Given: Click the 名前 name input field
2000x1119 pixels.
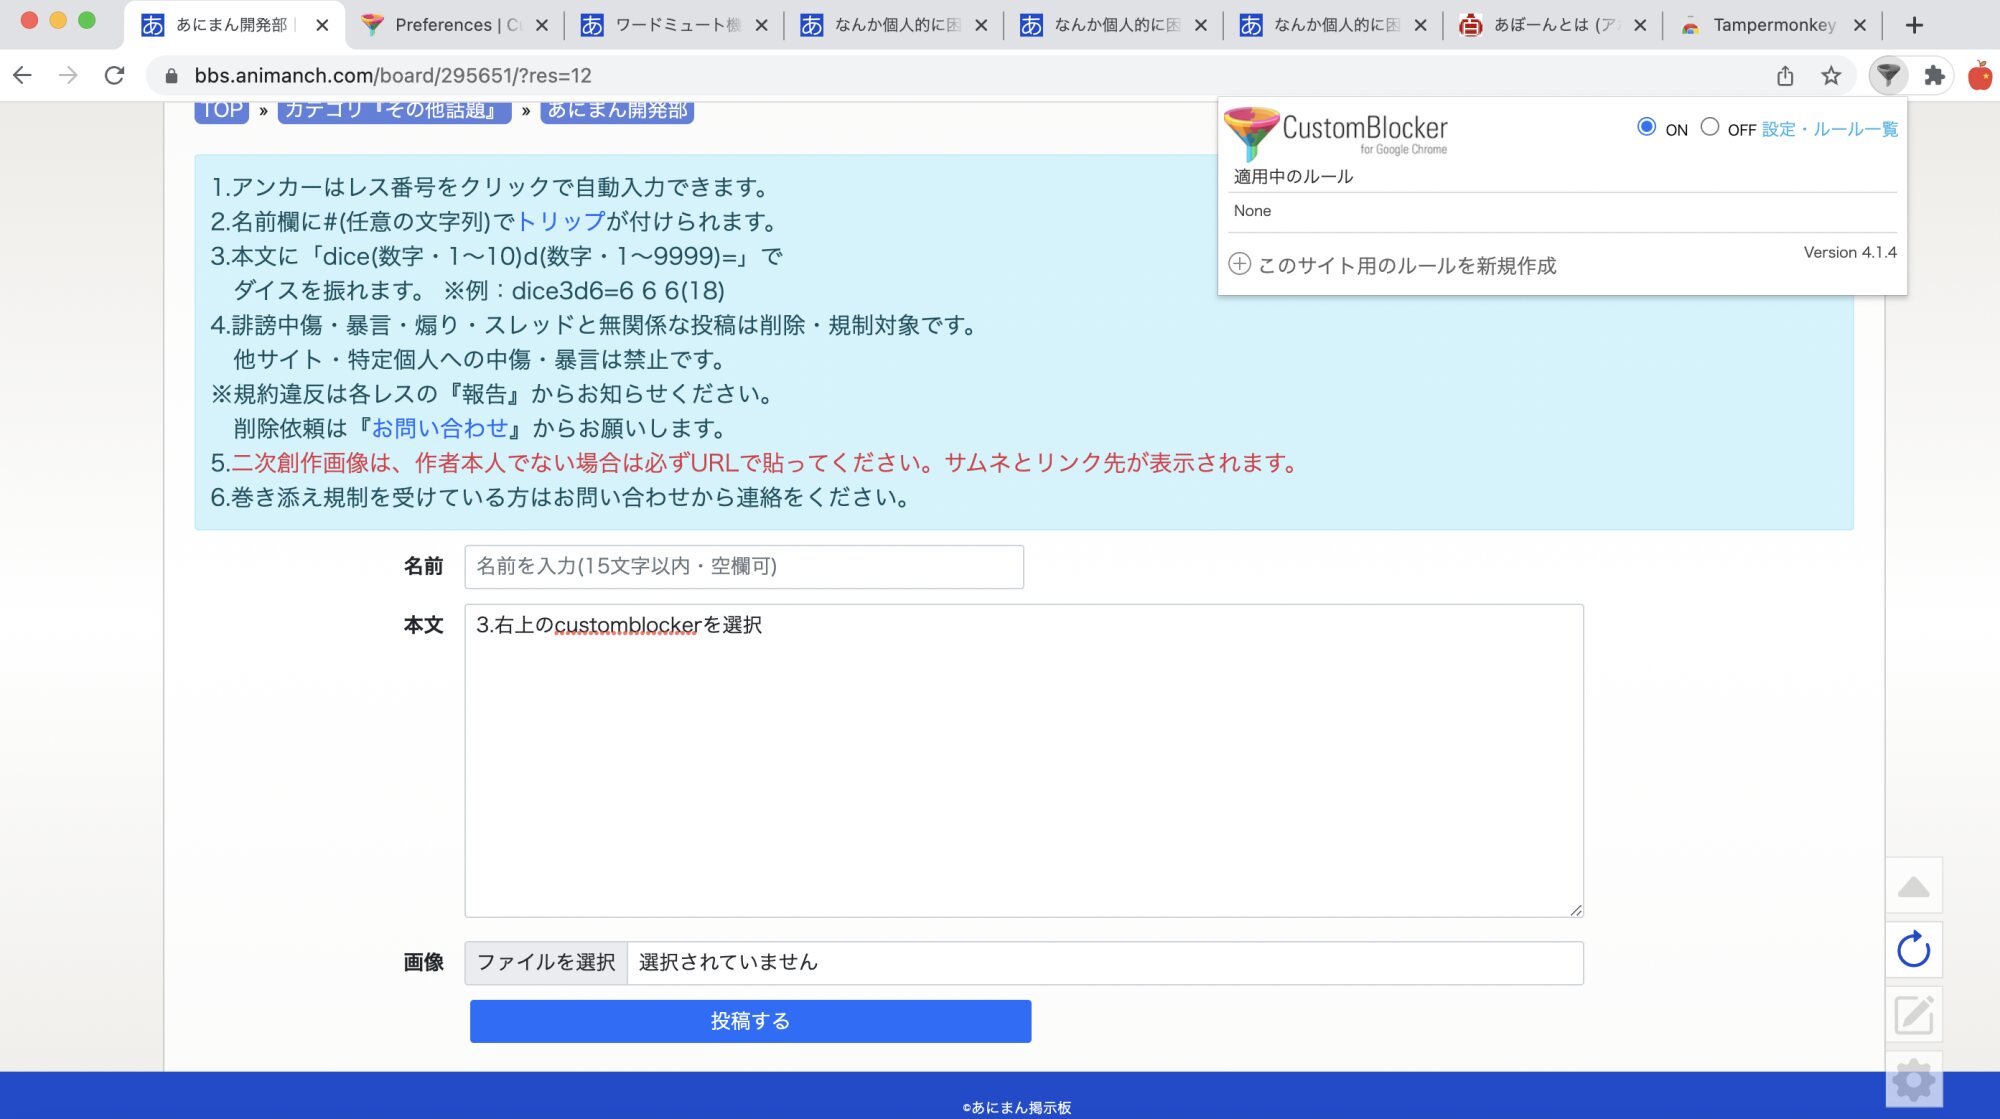Looking at the screenshot, I should pyautogui.click(x=743, y=566).
